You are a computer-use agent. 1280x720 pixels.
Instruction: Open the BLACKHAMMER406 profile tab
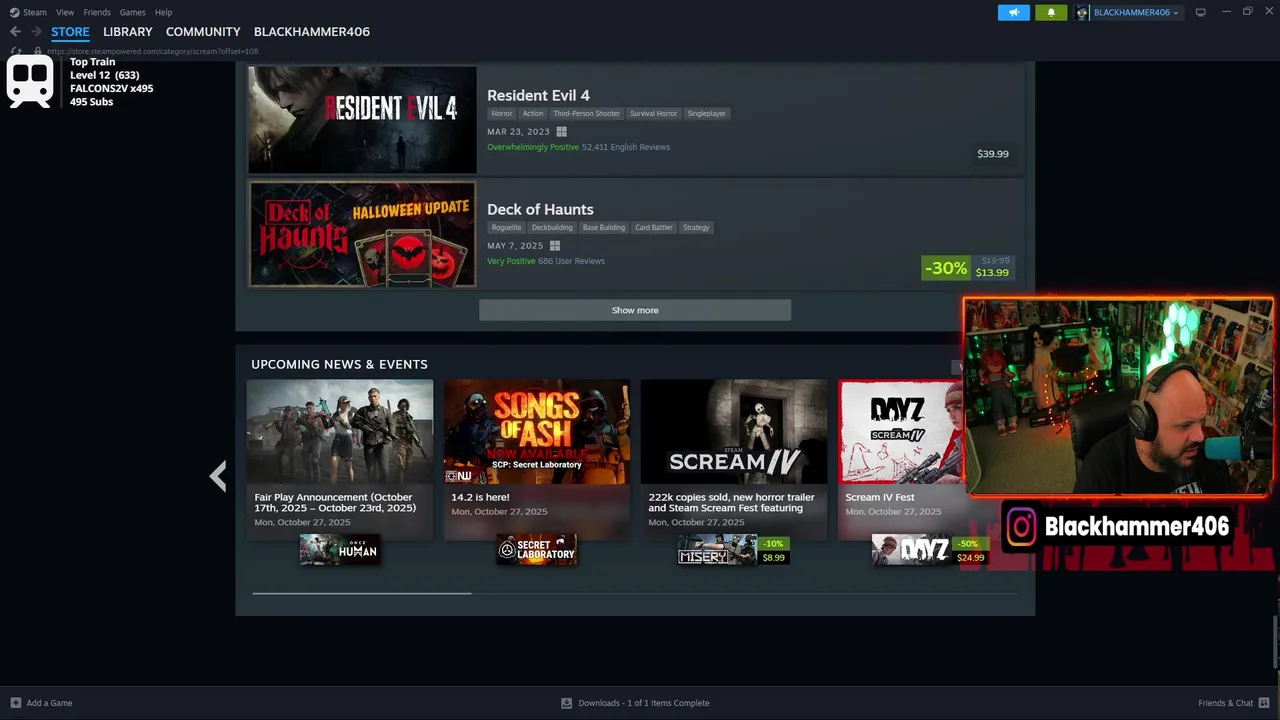click(312, 32)
